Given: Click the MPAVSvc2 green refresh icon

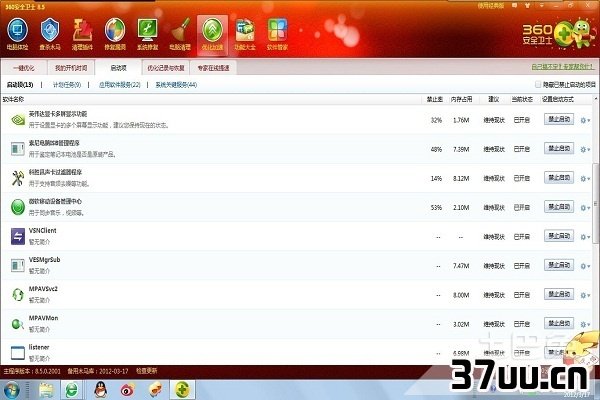Looking at the screenshot, I should point(18,295).
